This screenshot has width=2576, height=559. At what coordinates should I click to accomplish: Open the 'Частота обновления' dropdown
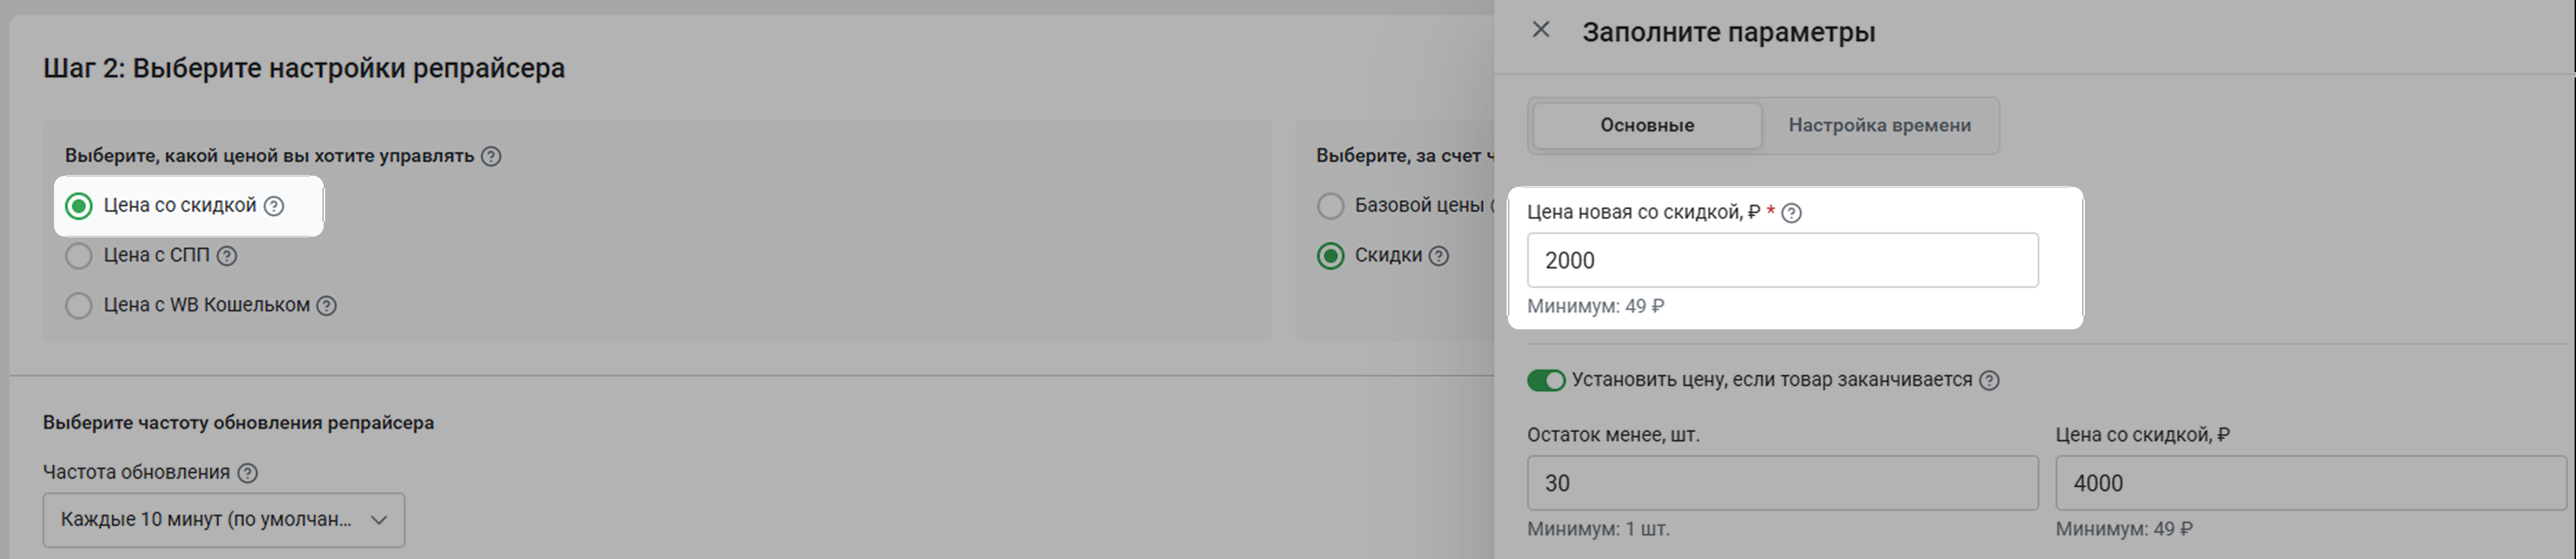coord(224,520)
